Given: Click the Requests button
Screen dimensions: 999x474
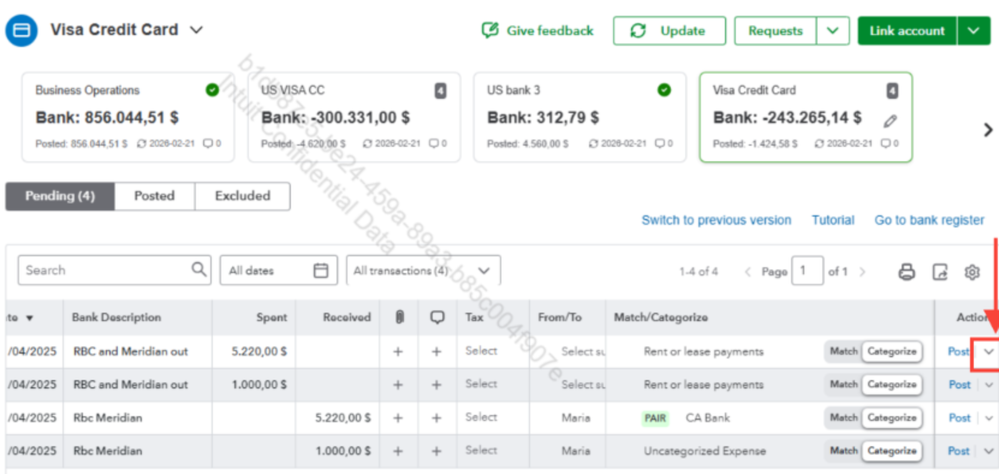Looking at the screenshot, I should 775,31.
